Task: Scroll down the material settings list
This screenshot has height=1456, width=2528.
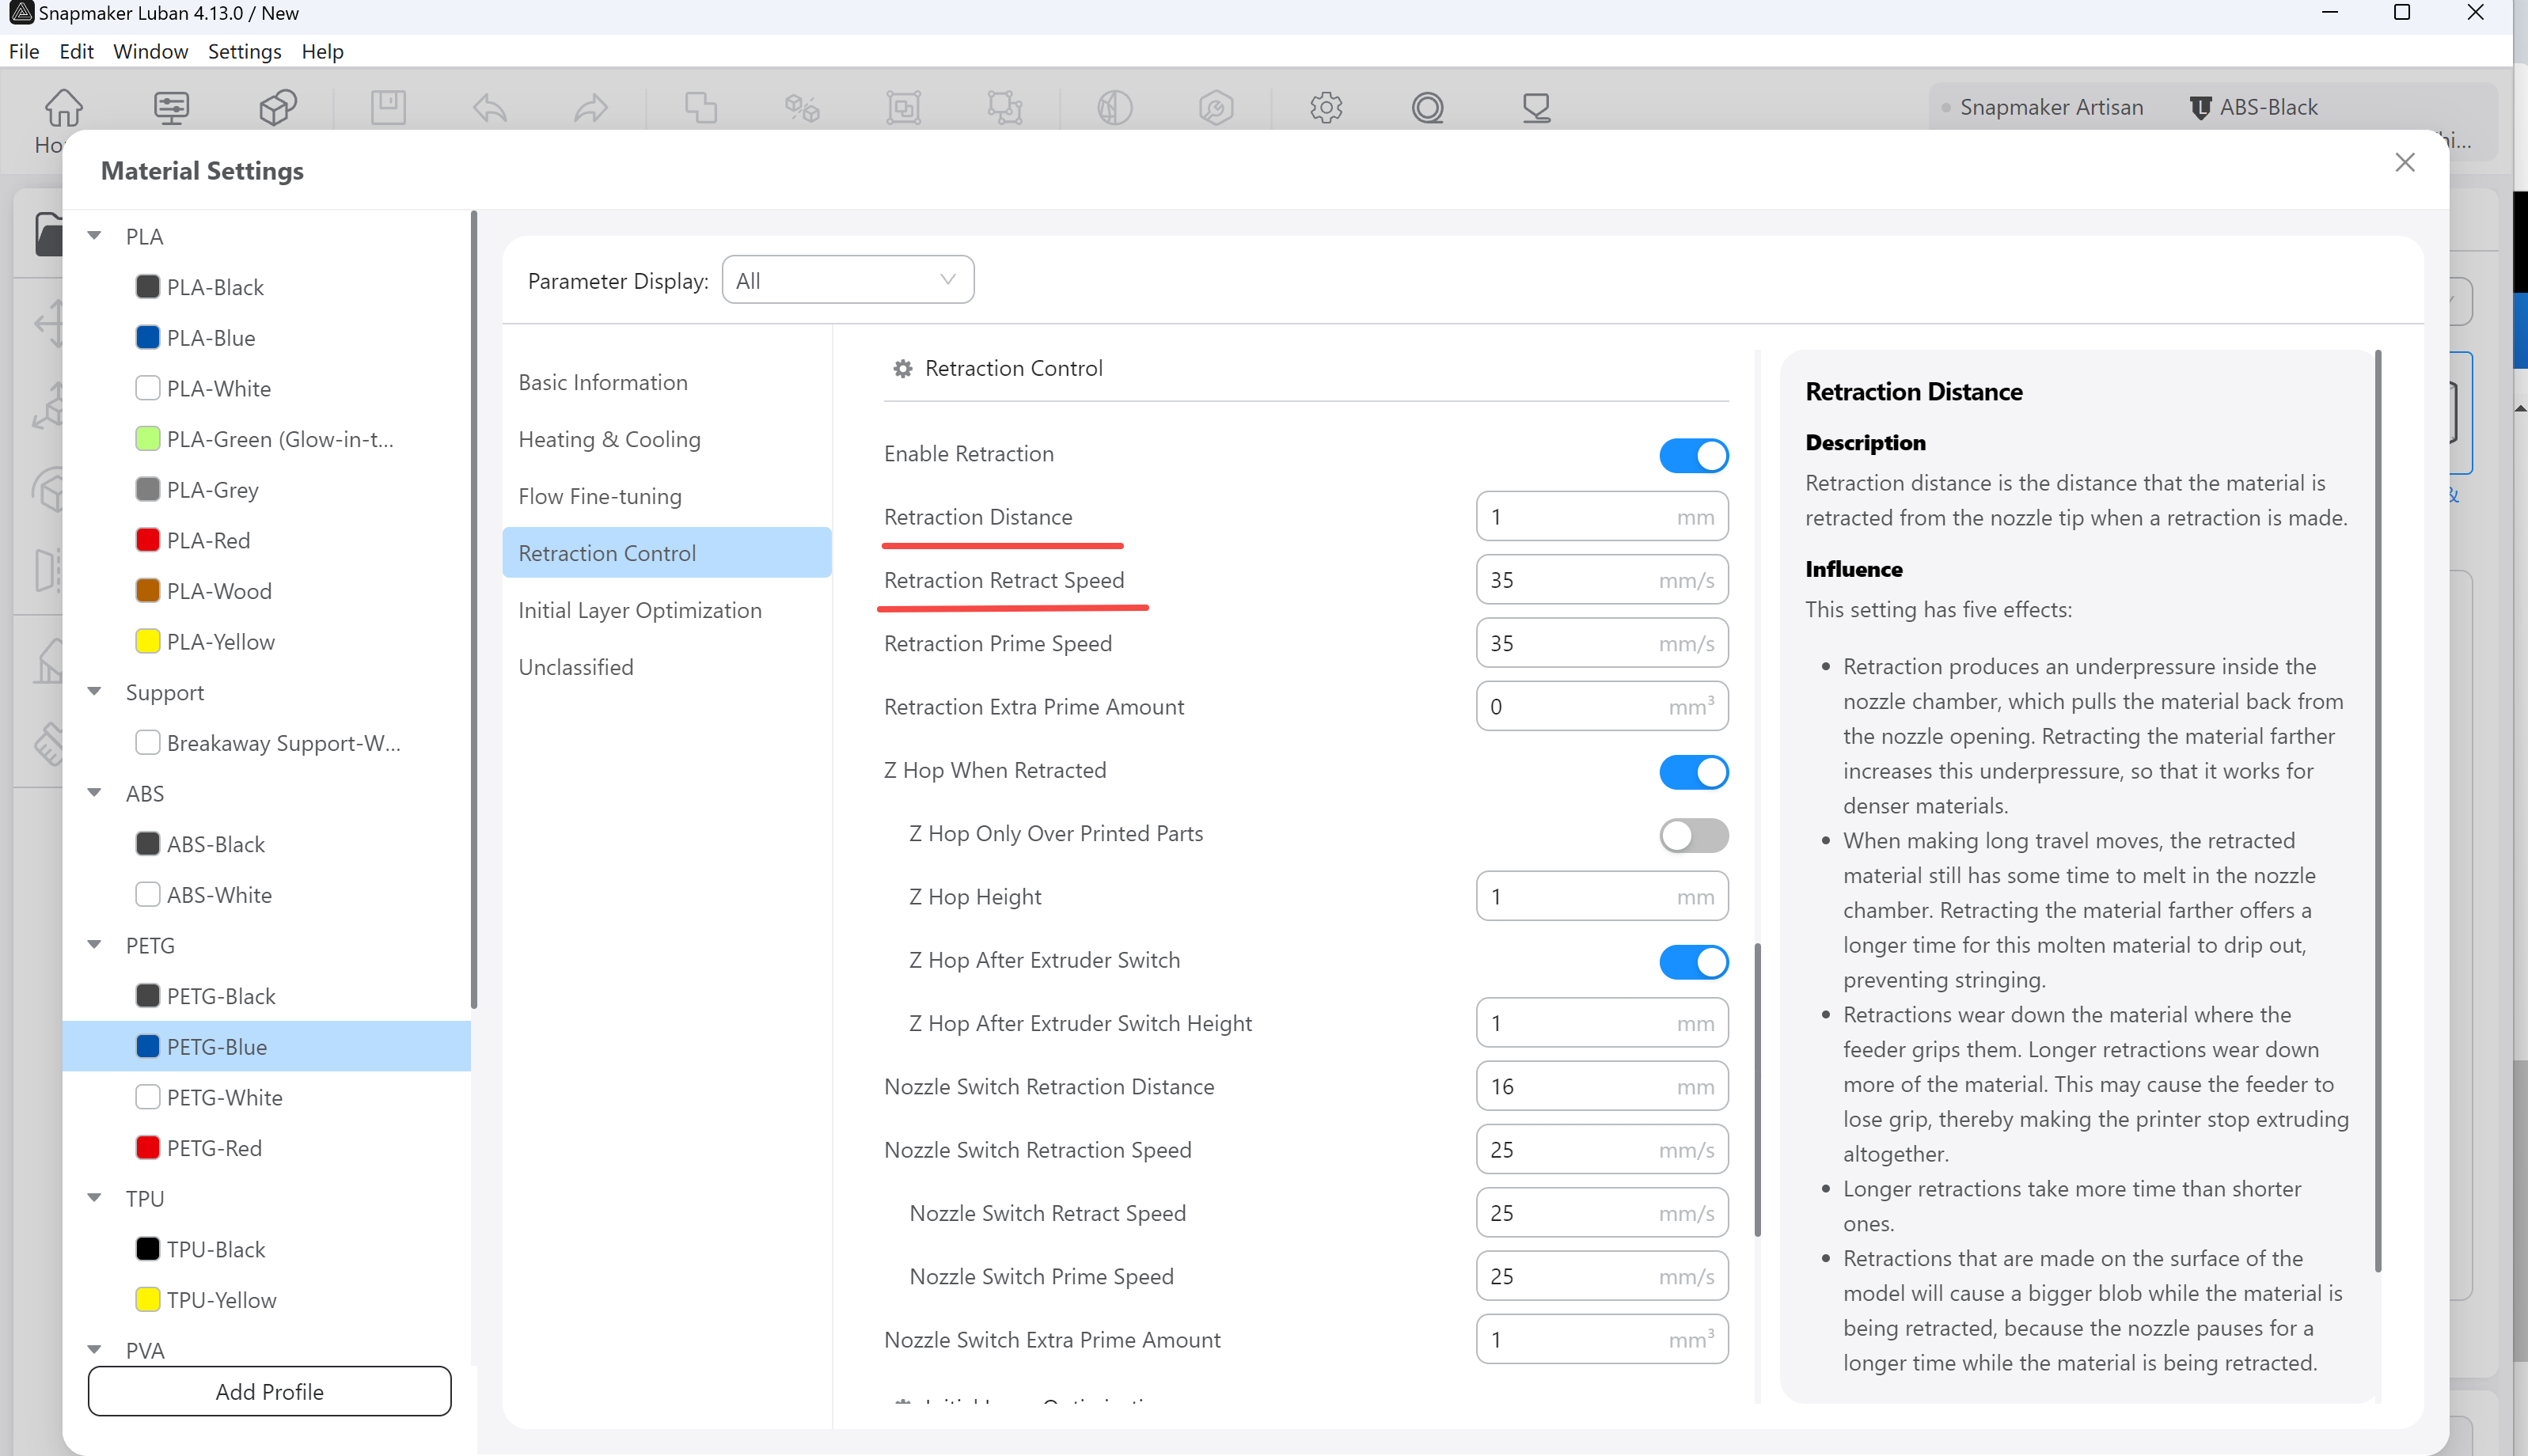Action: click(x=476, y=1302)
